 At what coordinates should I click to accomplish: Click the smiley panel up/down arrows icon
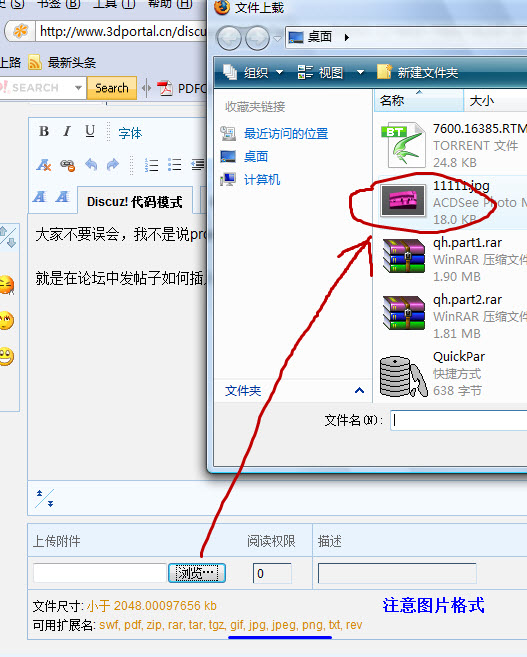[8, 237]
